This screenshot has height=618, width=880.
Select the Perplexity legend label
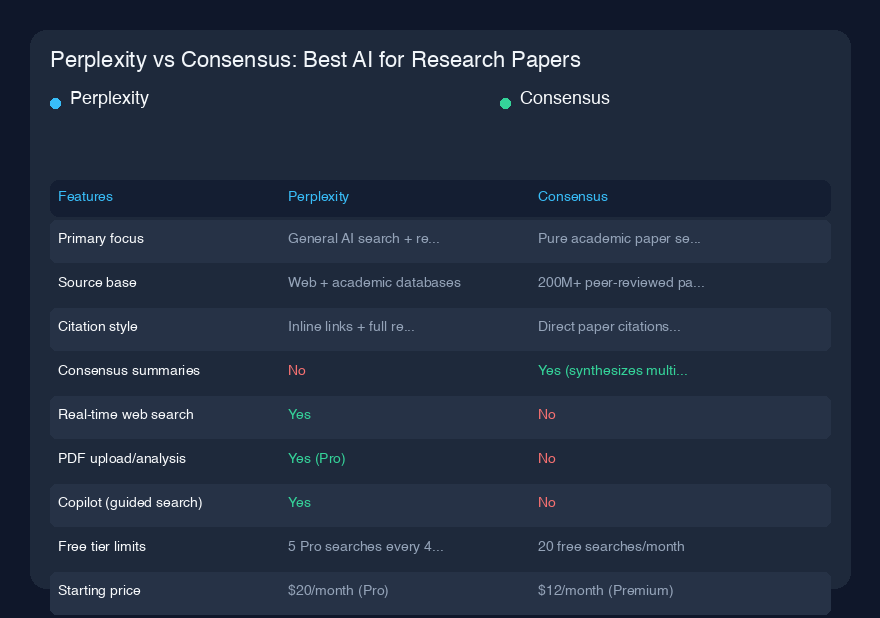click(109, 98)
